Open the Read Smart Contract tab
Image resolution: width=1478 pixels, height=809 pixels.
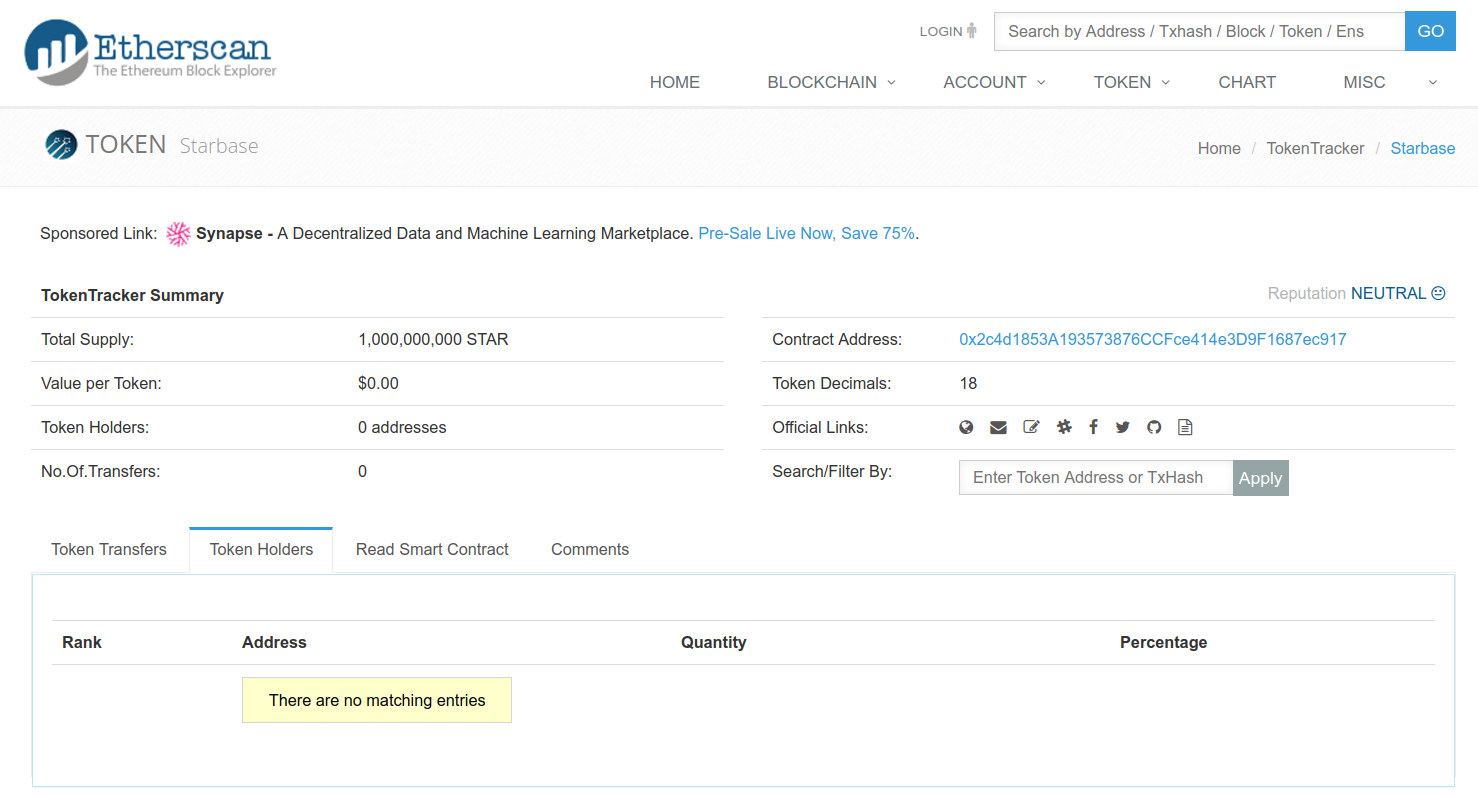point(432,549)
